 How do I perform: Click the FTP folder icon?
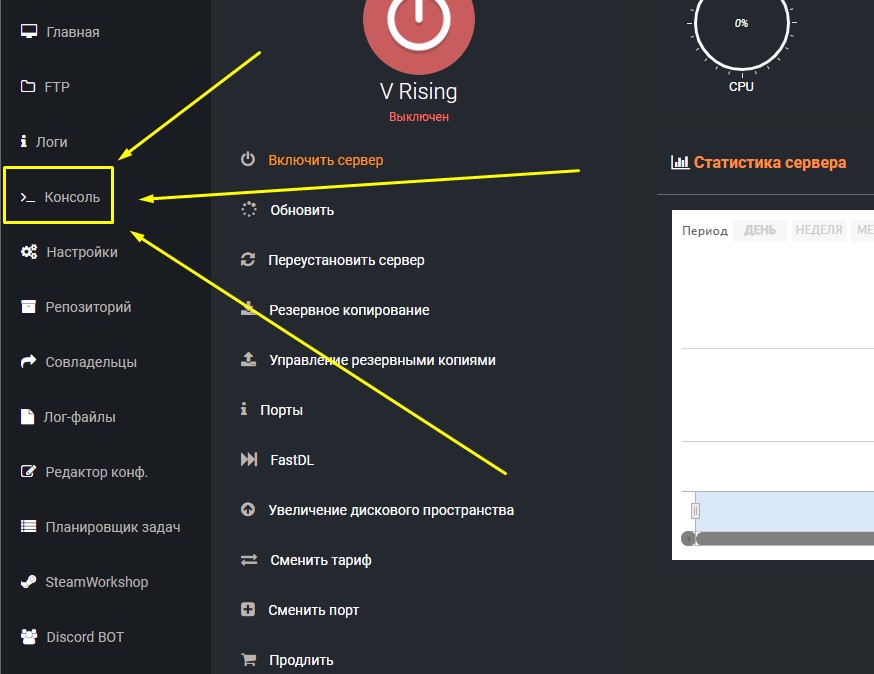(28, 87)
